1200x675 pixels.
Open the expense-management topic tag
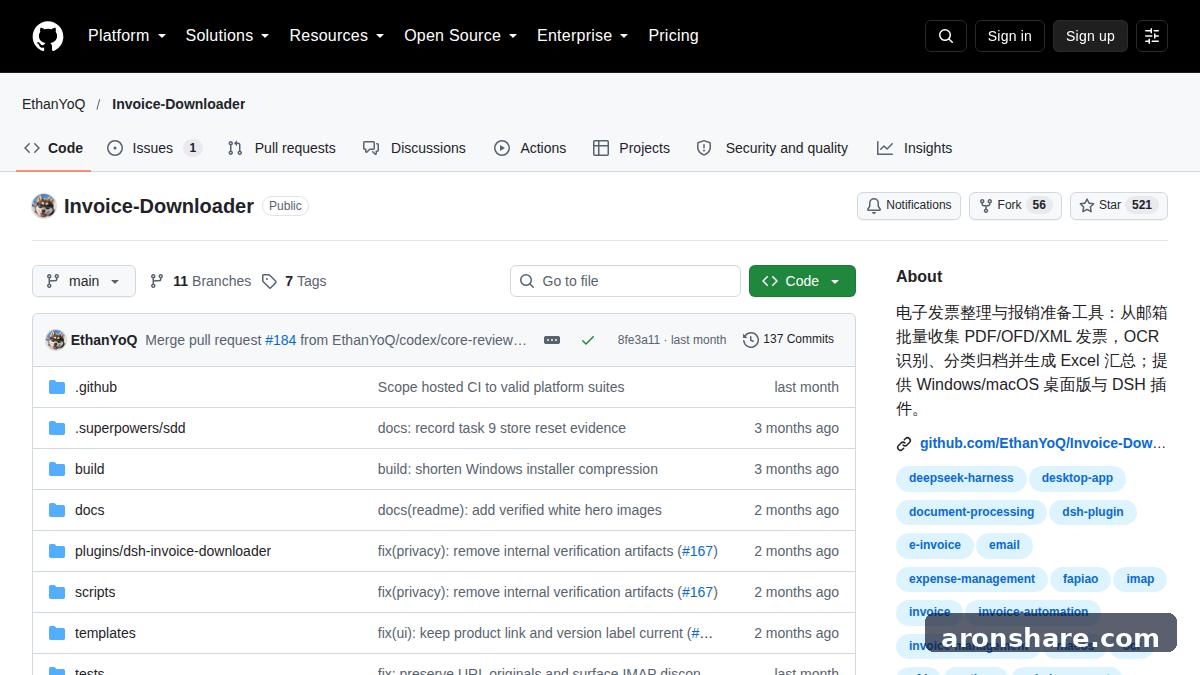coord(972,579)
